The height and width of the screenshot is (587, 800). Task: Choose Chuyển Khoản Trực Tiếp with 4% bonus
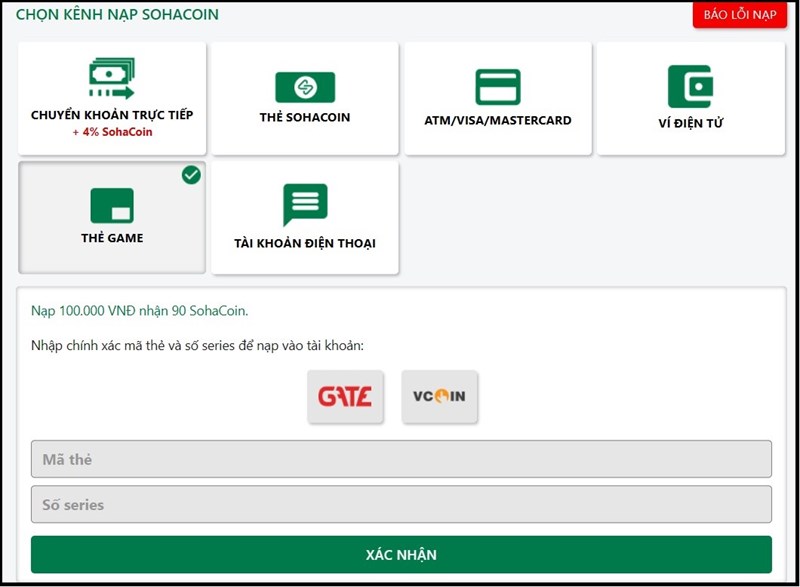coord(112,98)
